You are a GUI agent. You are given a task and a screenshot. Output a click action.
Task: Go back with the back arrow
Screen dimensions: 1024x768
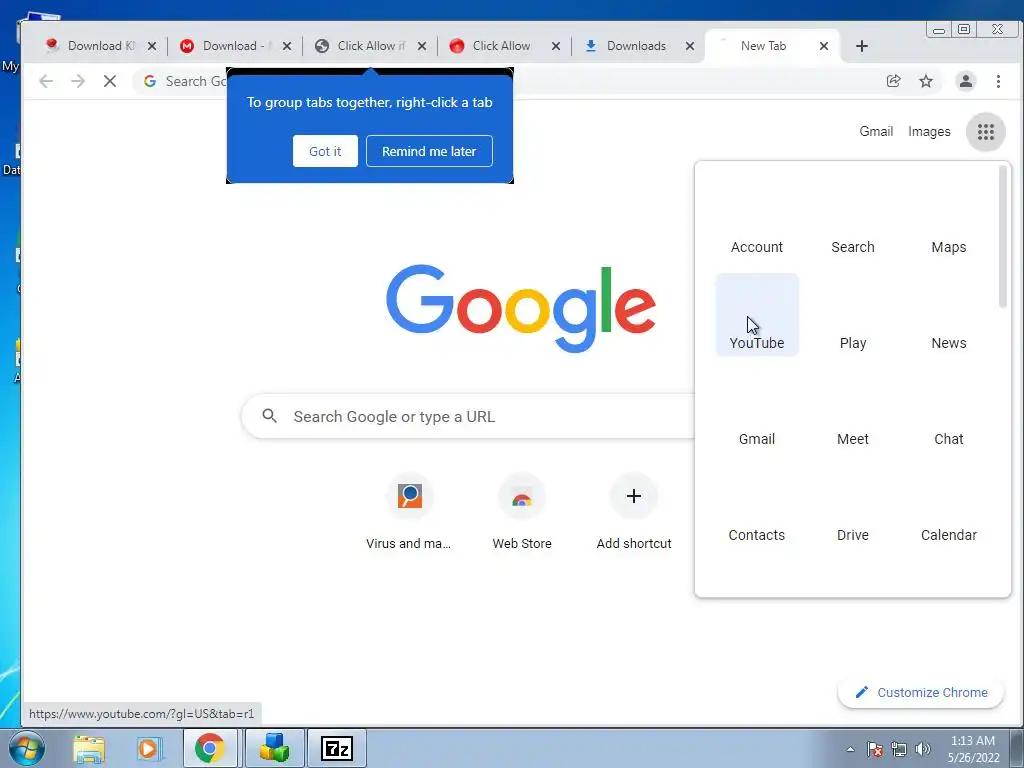coord(46,81)
